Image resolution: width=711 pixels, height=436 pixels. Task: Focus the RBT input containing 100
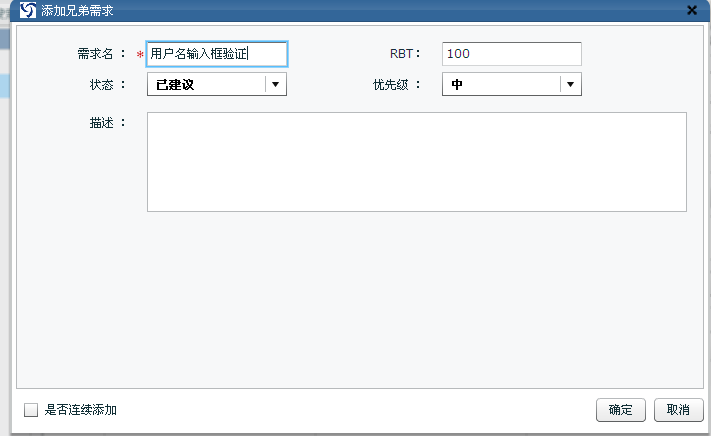pos(511,54)
